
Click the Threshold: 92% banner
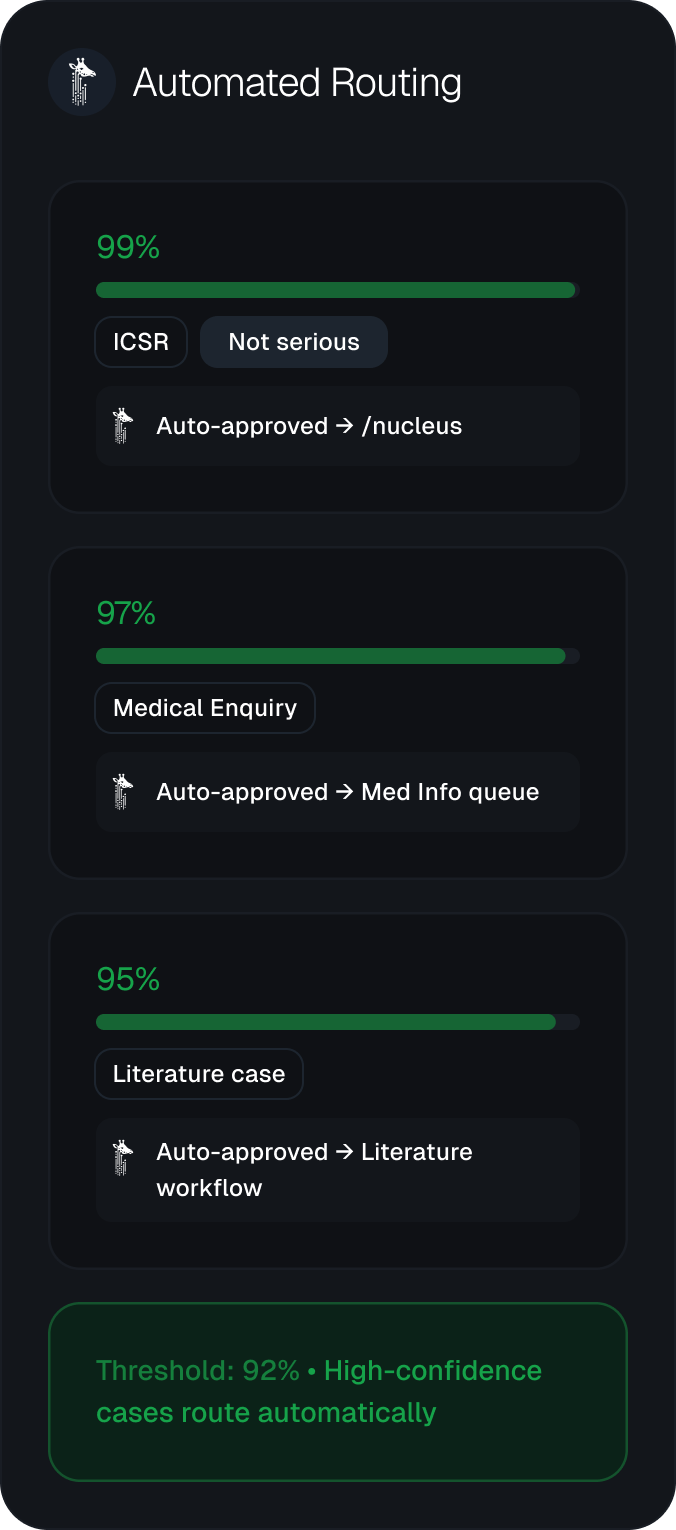click(338, 1392)
